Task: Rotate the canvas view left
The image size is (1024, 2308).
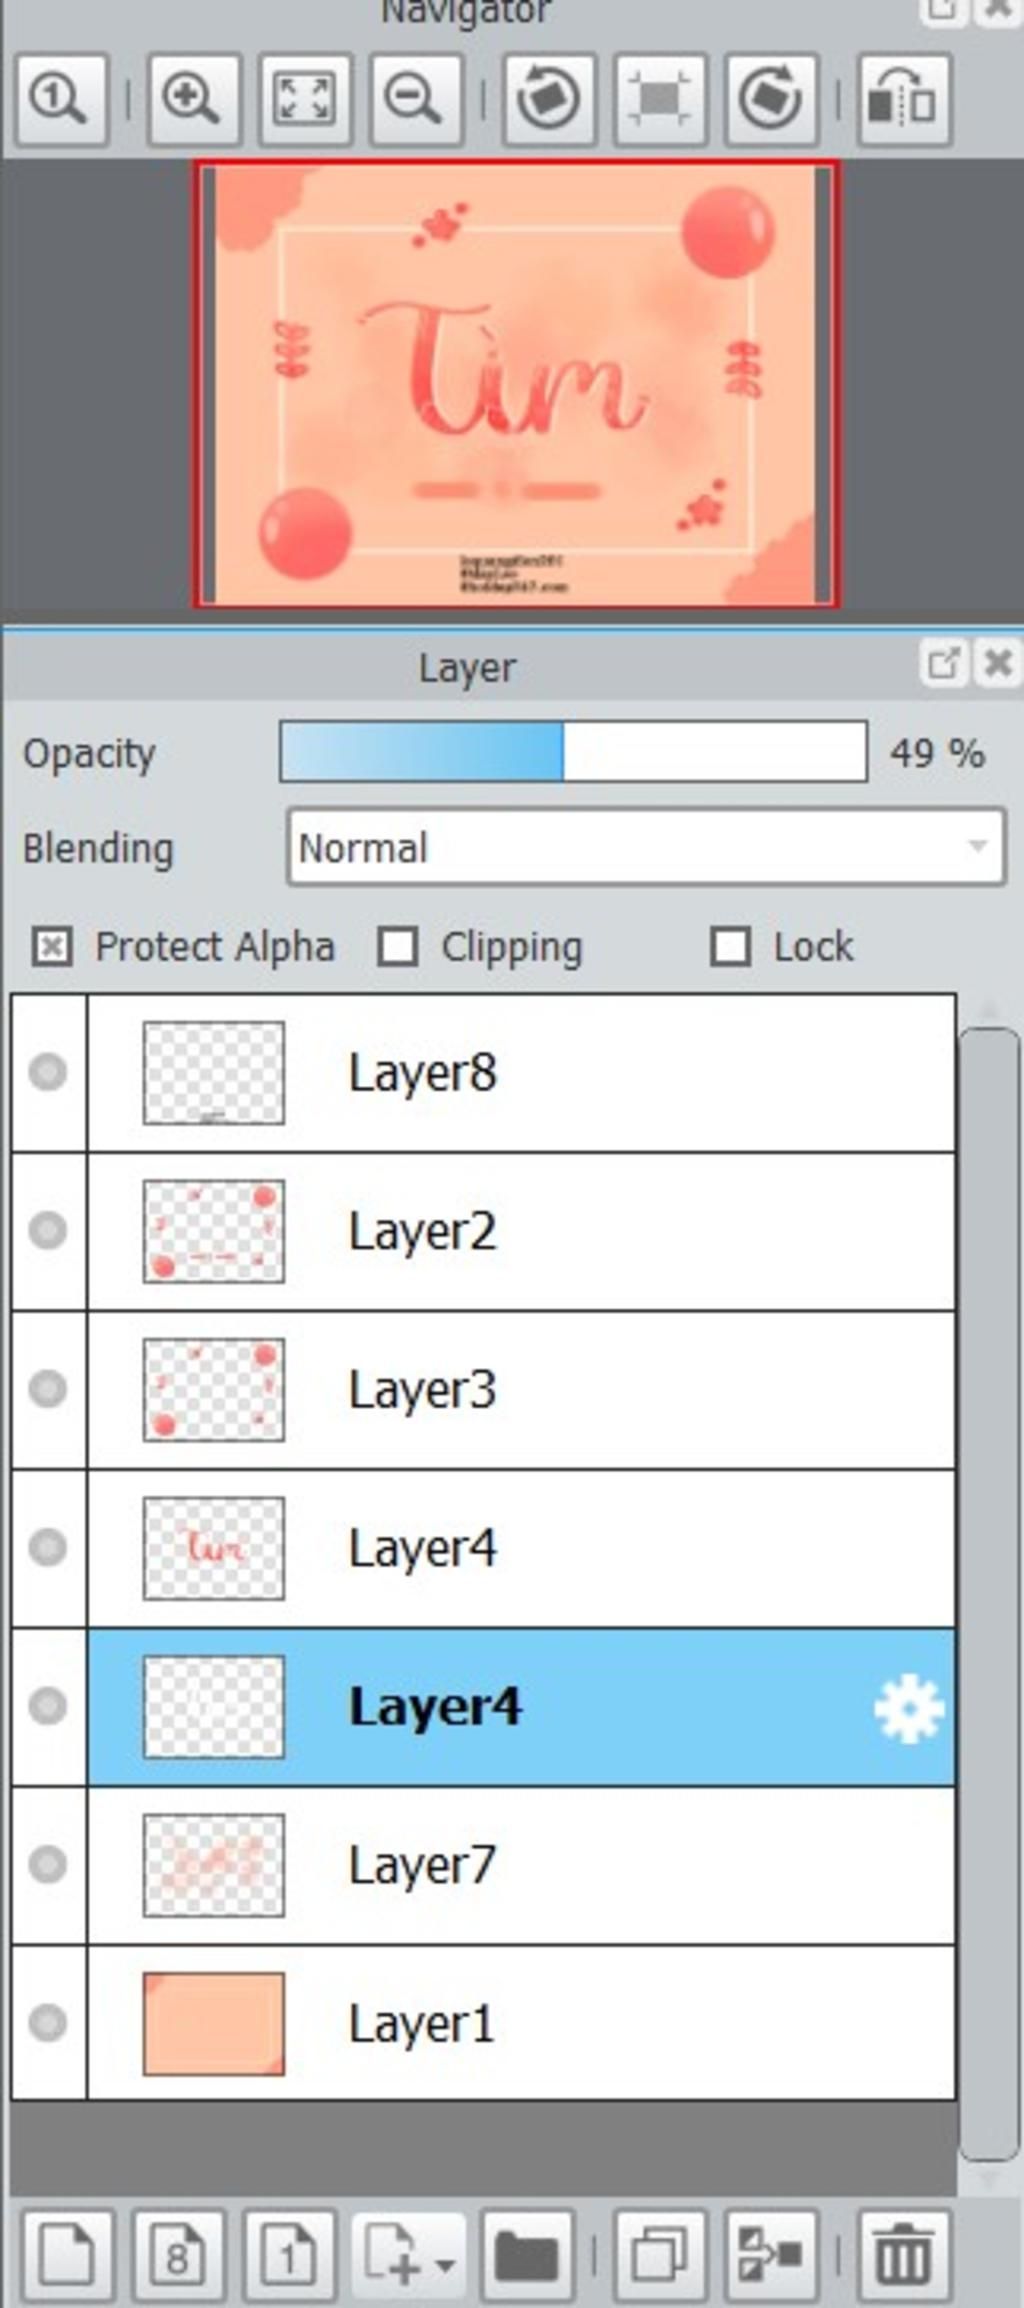Action: [x=548, y=100]
